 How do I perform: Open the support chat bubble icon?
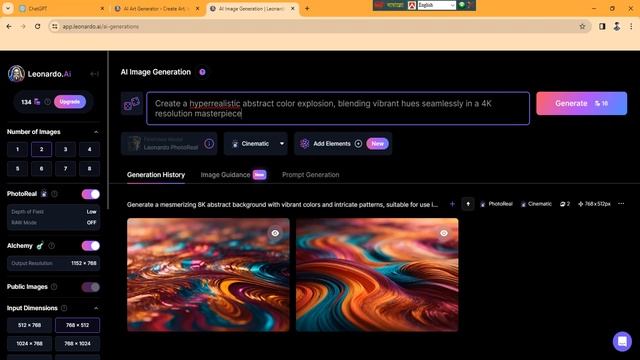(x=622, y=341)
